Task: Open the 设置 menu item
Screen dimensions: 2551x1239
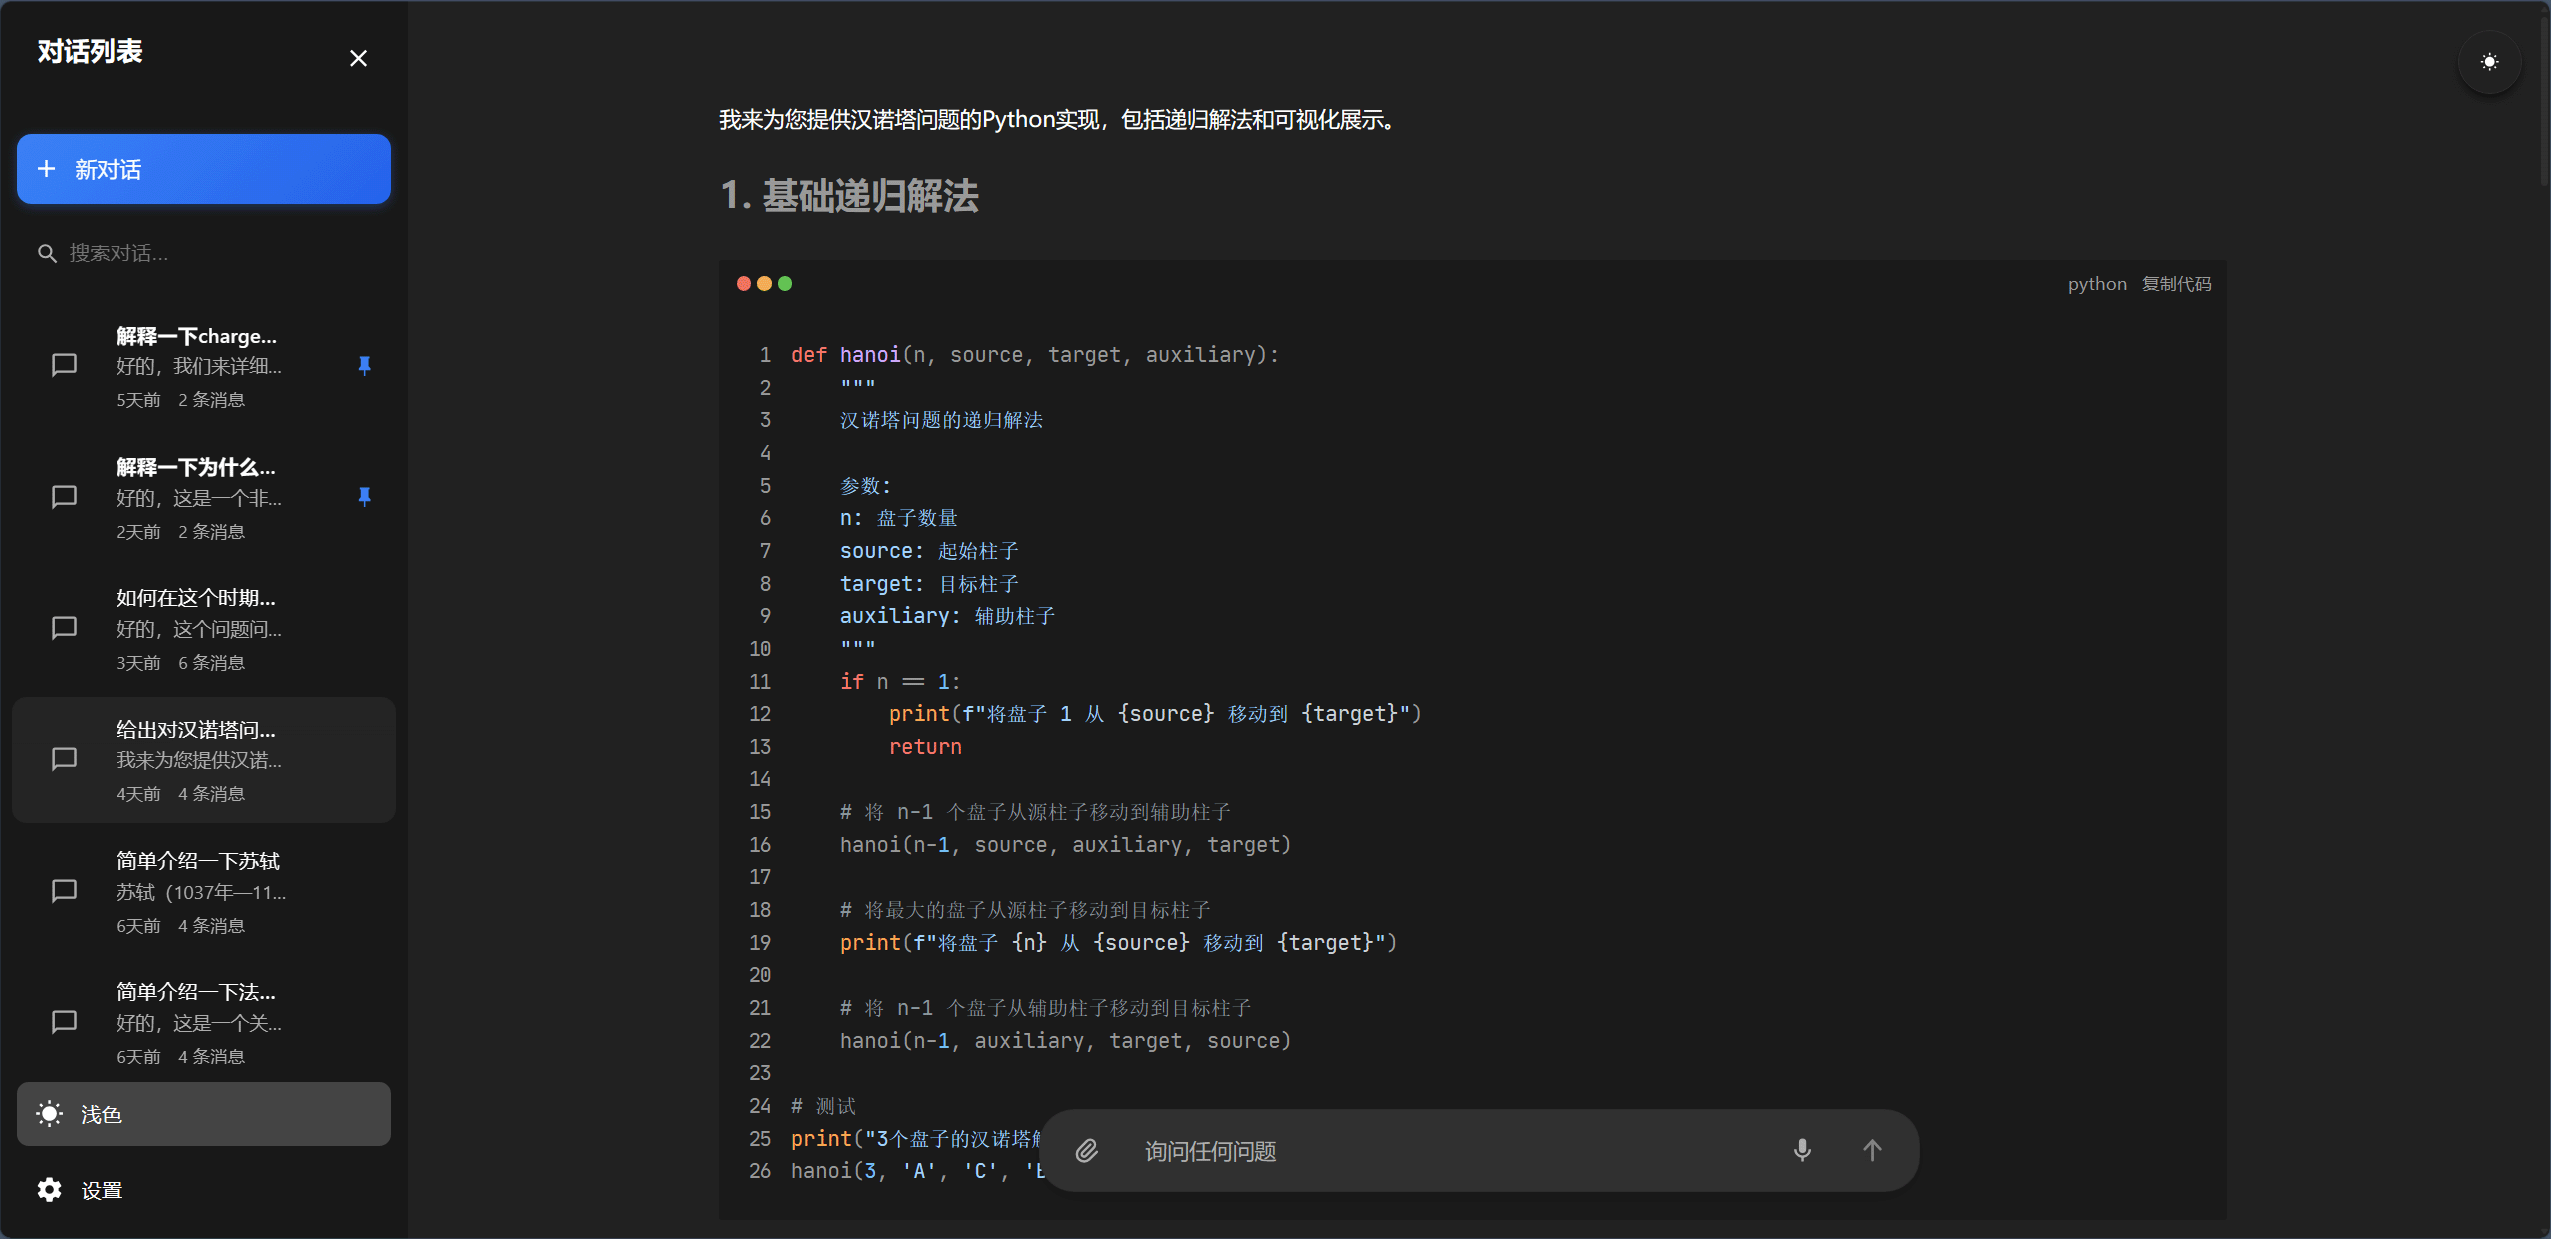Action: click(x=101, y=1190)
